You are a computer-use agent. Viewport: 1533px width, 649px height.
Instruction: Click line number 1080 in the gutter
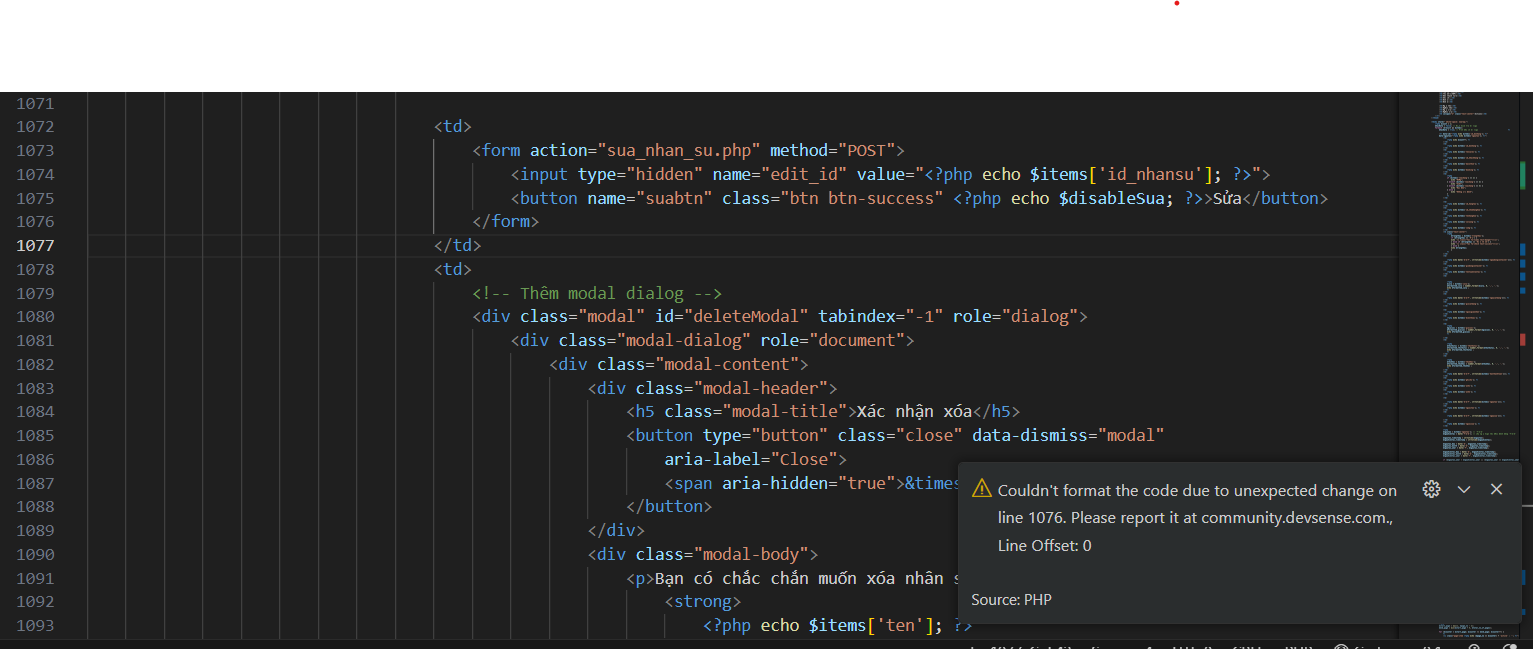(x=35, y=317)
